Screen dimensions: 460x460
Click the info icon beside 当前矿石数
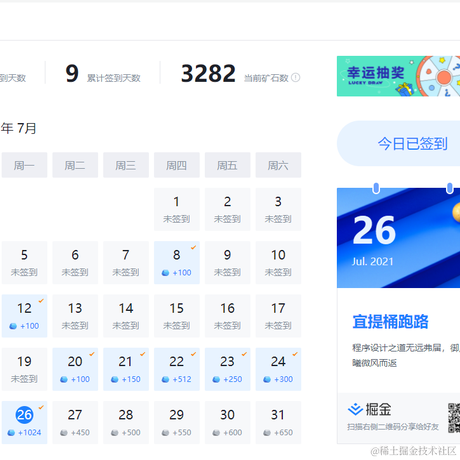coord(295,78)
